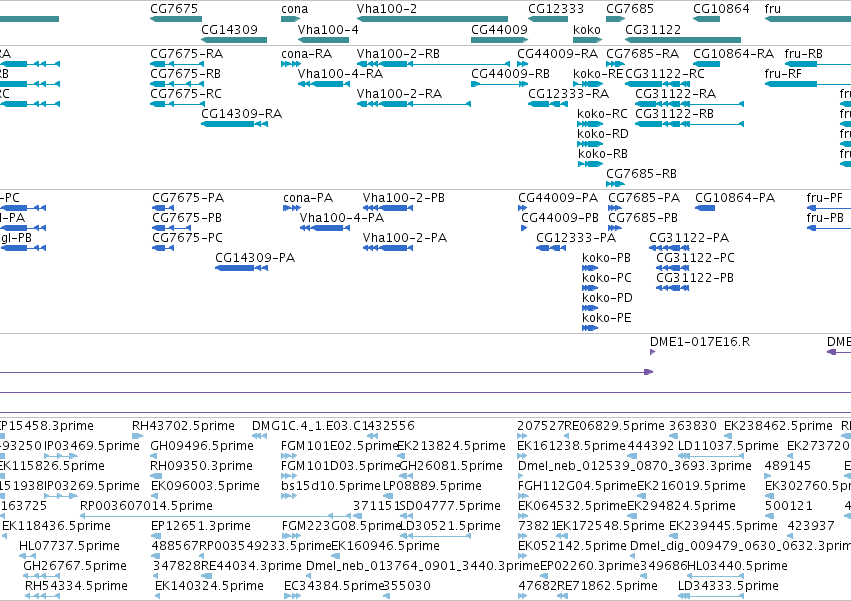Click EST EK238462.5prime
The width and height of the screenshot is (851, 601).
coord(778,426)
